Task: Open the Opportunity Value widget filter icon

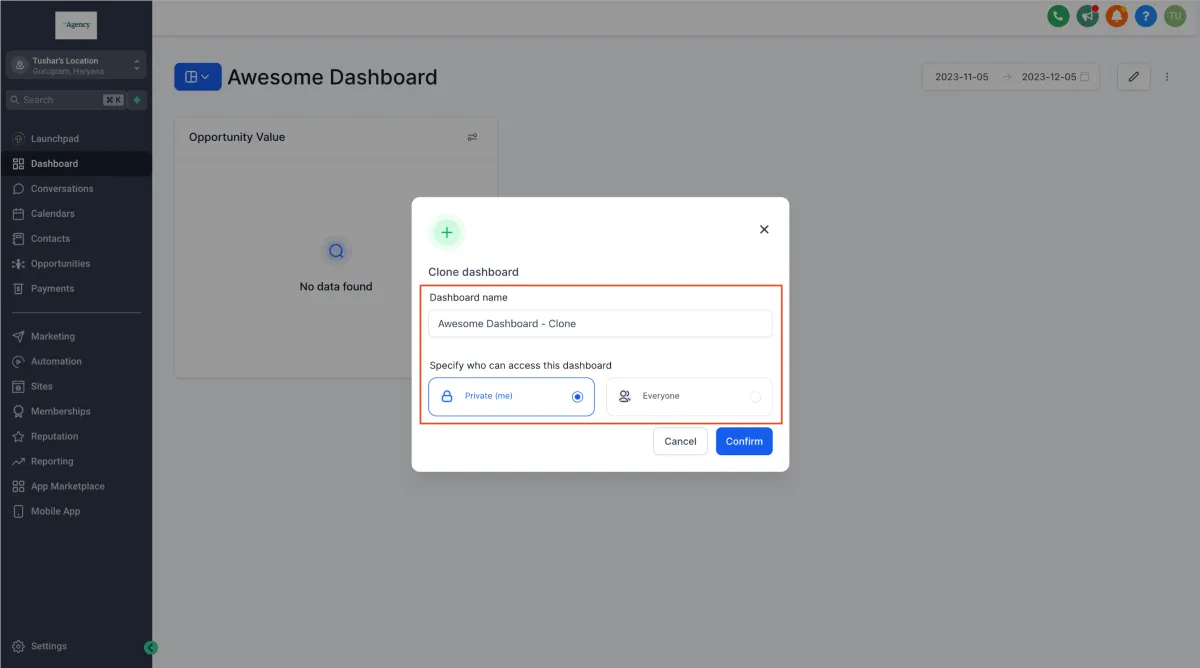Action: click(x=473, y=137)
